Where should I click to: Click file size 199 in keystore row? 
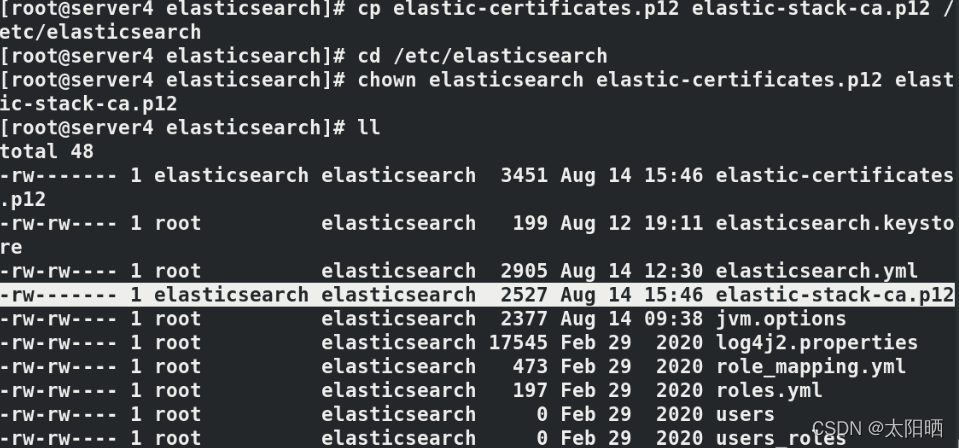pos(530,223)
